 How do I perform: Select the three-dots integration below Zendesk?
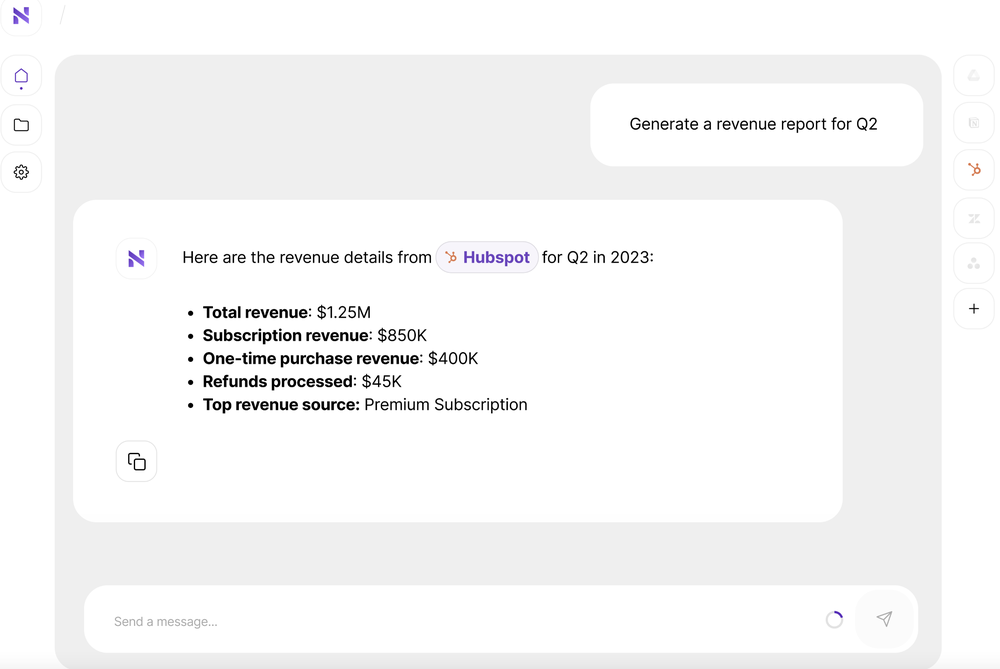973,263
